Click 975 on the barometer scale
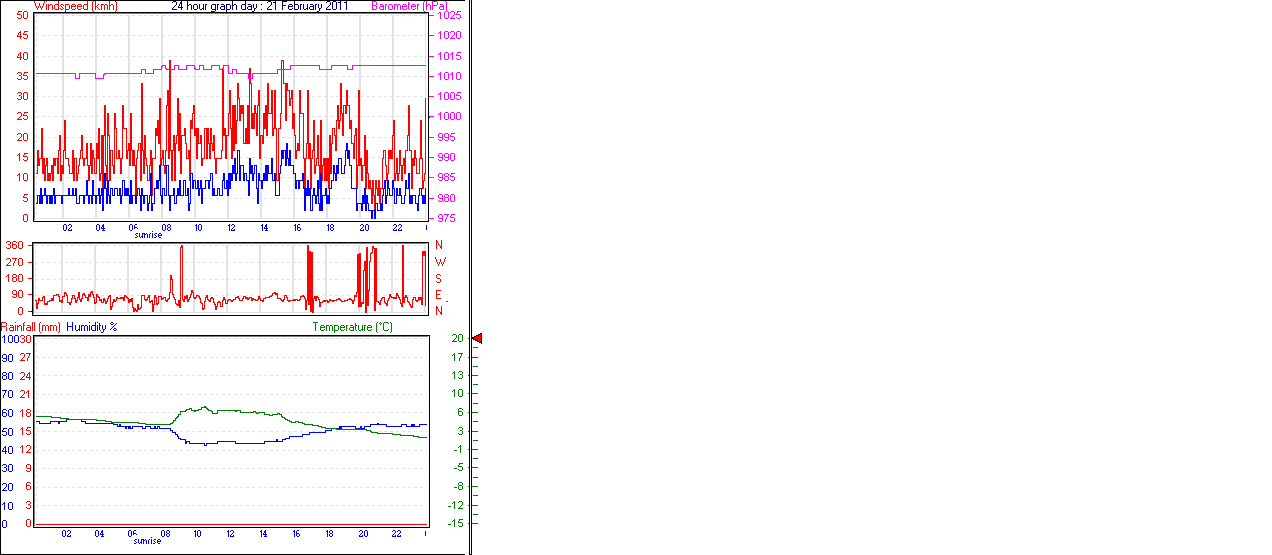Viewport: 1272px width, 555px height. [x=445, y=218]
